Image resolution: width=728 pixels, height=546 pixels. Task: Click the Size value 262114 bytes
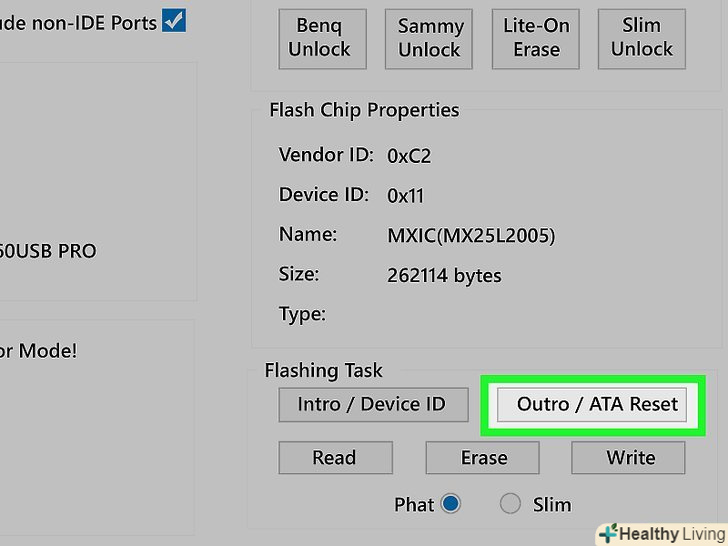coord(444,275)
